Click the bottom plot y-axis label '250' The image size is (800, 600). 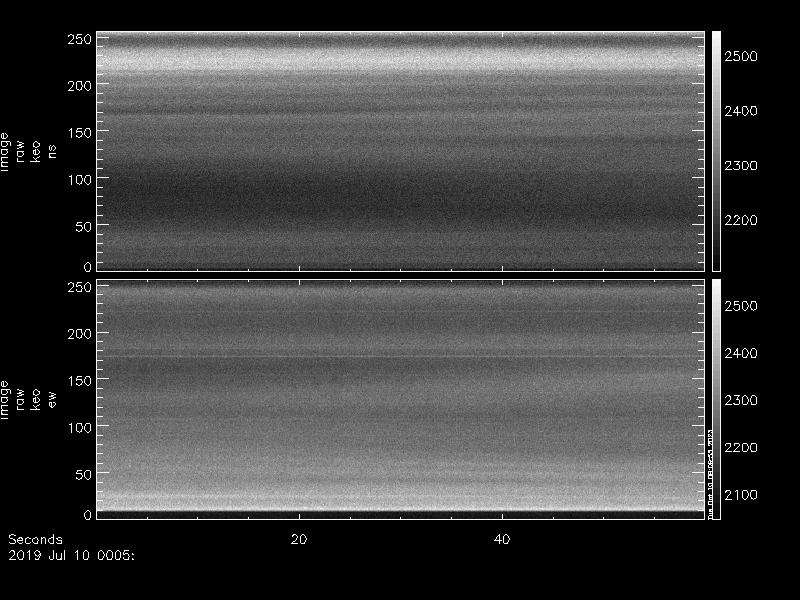point(80,287)
